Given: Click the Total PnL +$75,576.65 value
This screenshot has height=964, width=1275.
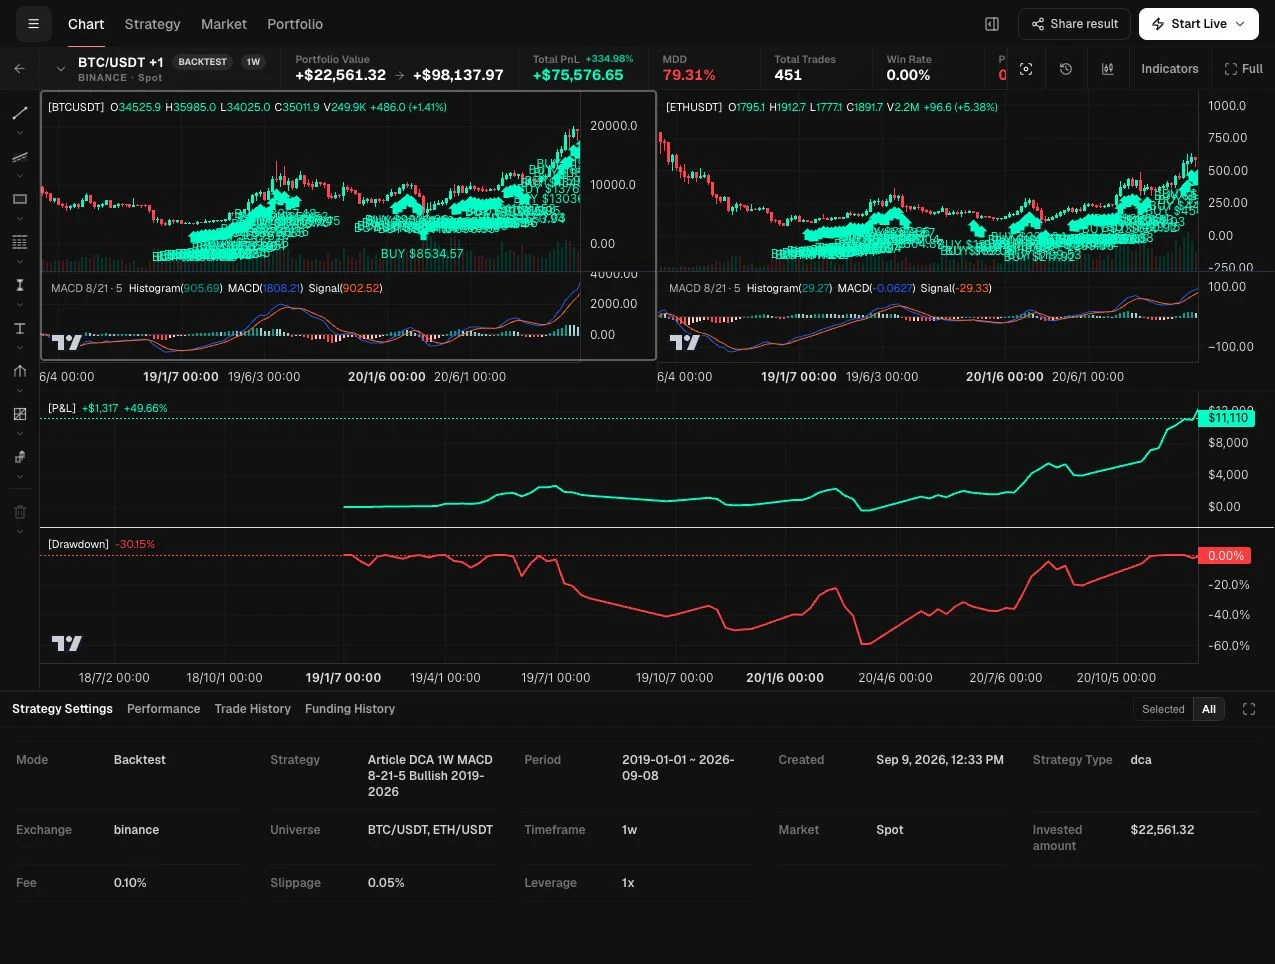Looking at the screenshot, I should tap(578, 75).
